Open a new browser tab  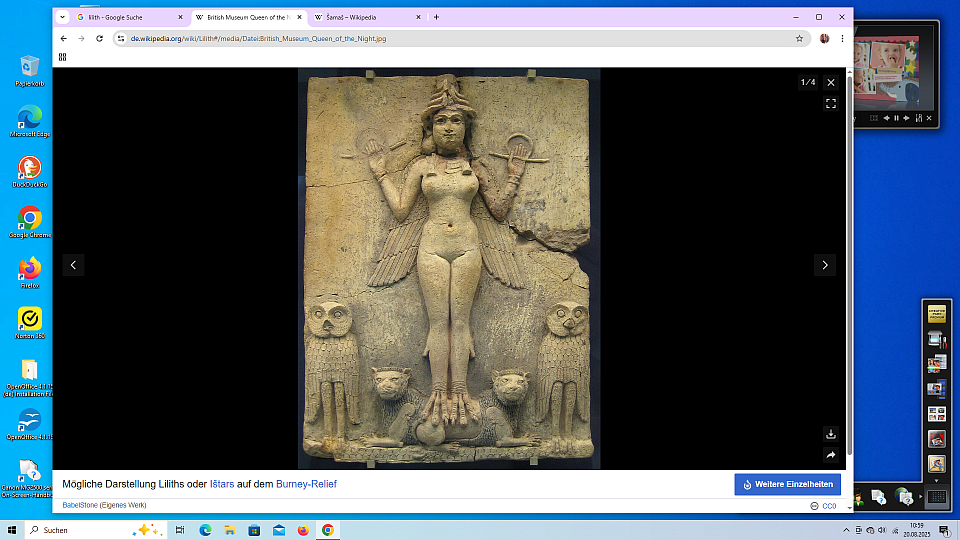coord(437,17)
